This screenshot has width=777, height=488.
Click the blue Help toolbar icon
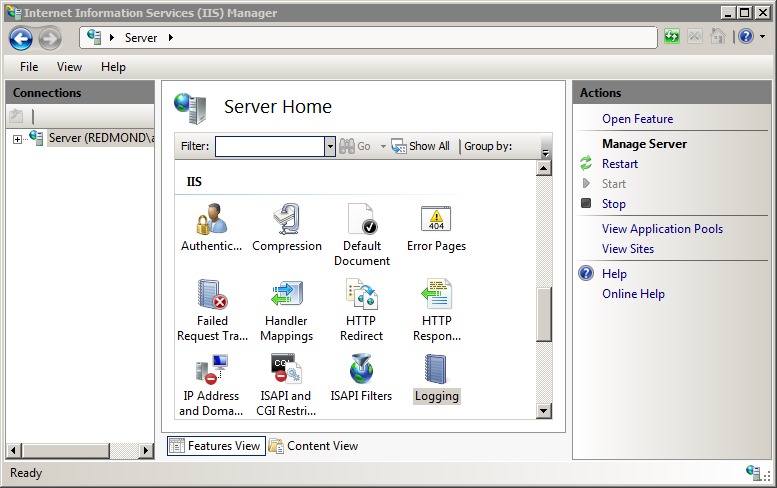click(x=746, y=37)
